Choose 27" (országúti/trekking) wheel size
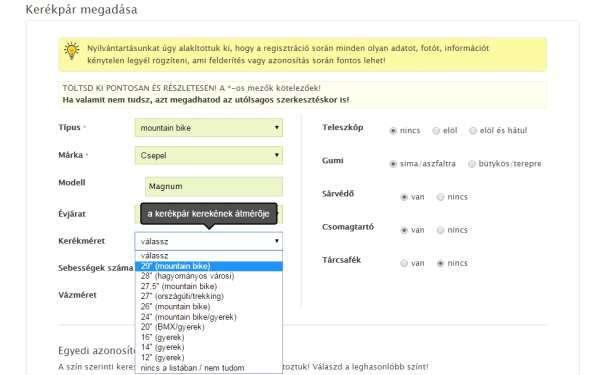 209,297
